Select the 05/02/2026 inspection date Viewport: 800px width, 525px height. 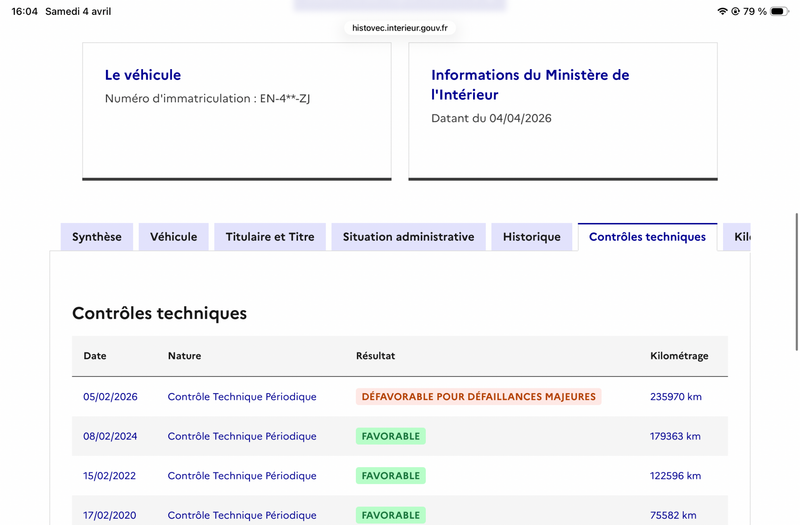click(110, 397)
